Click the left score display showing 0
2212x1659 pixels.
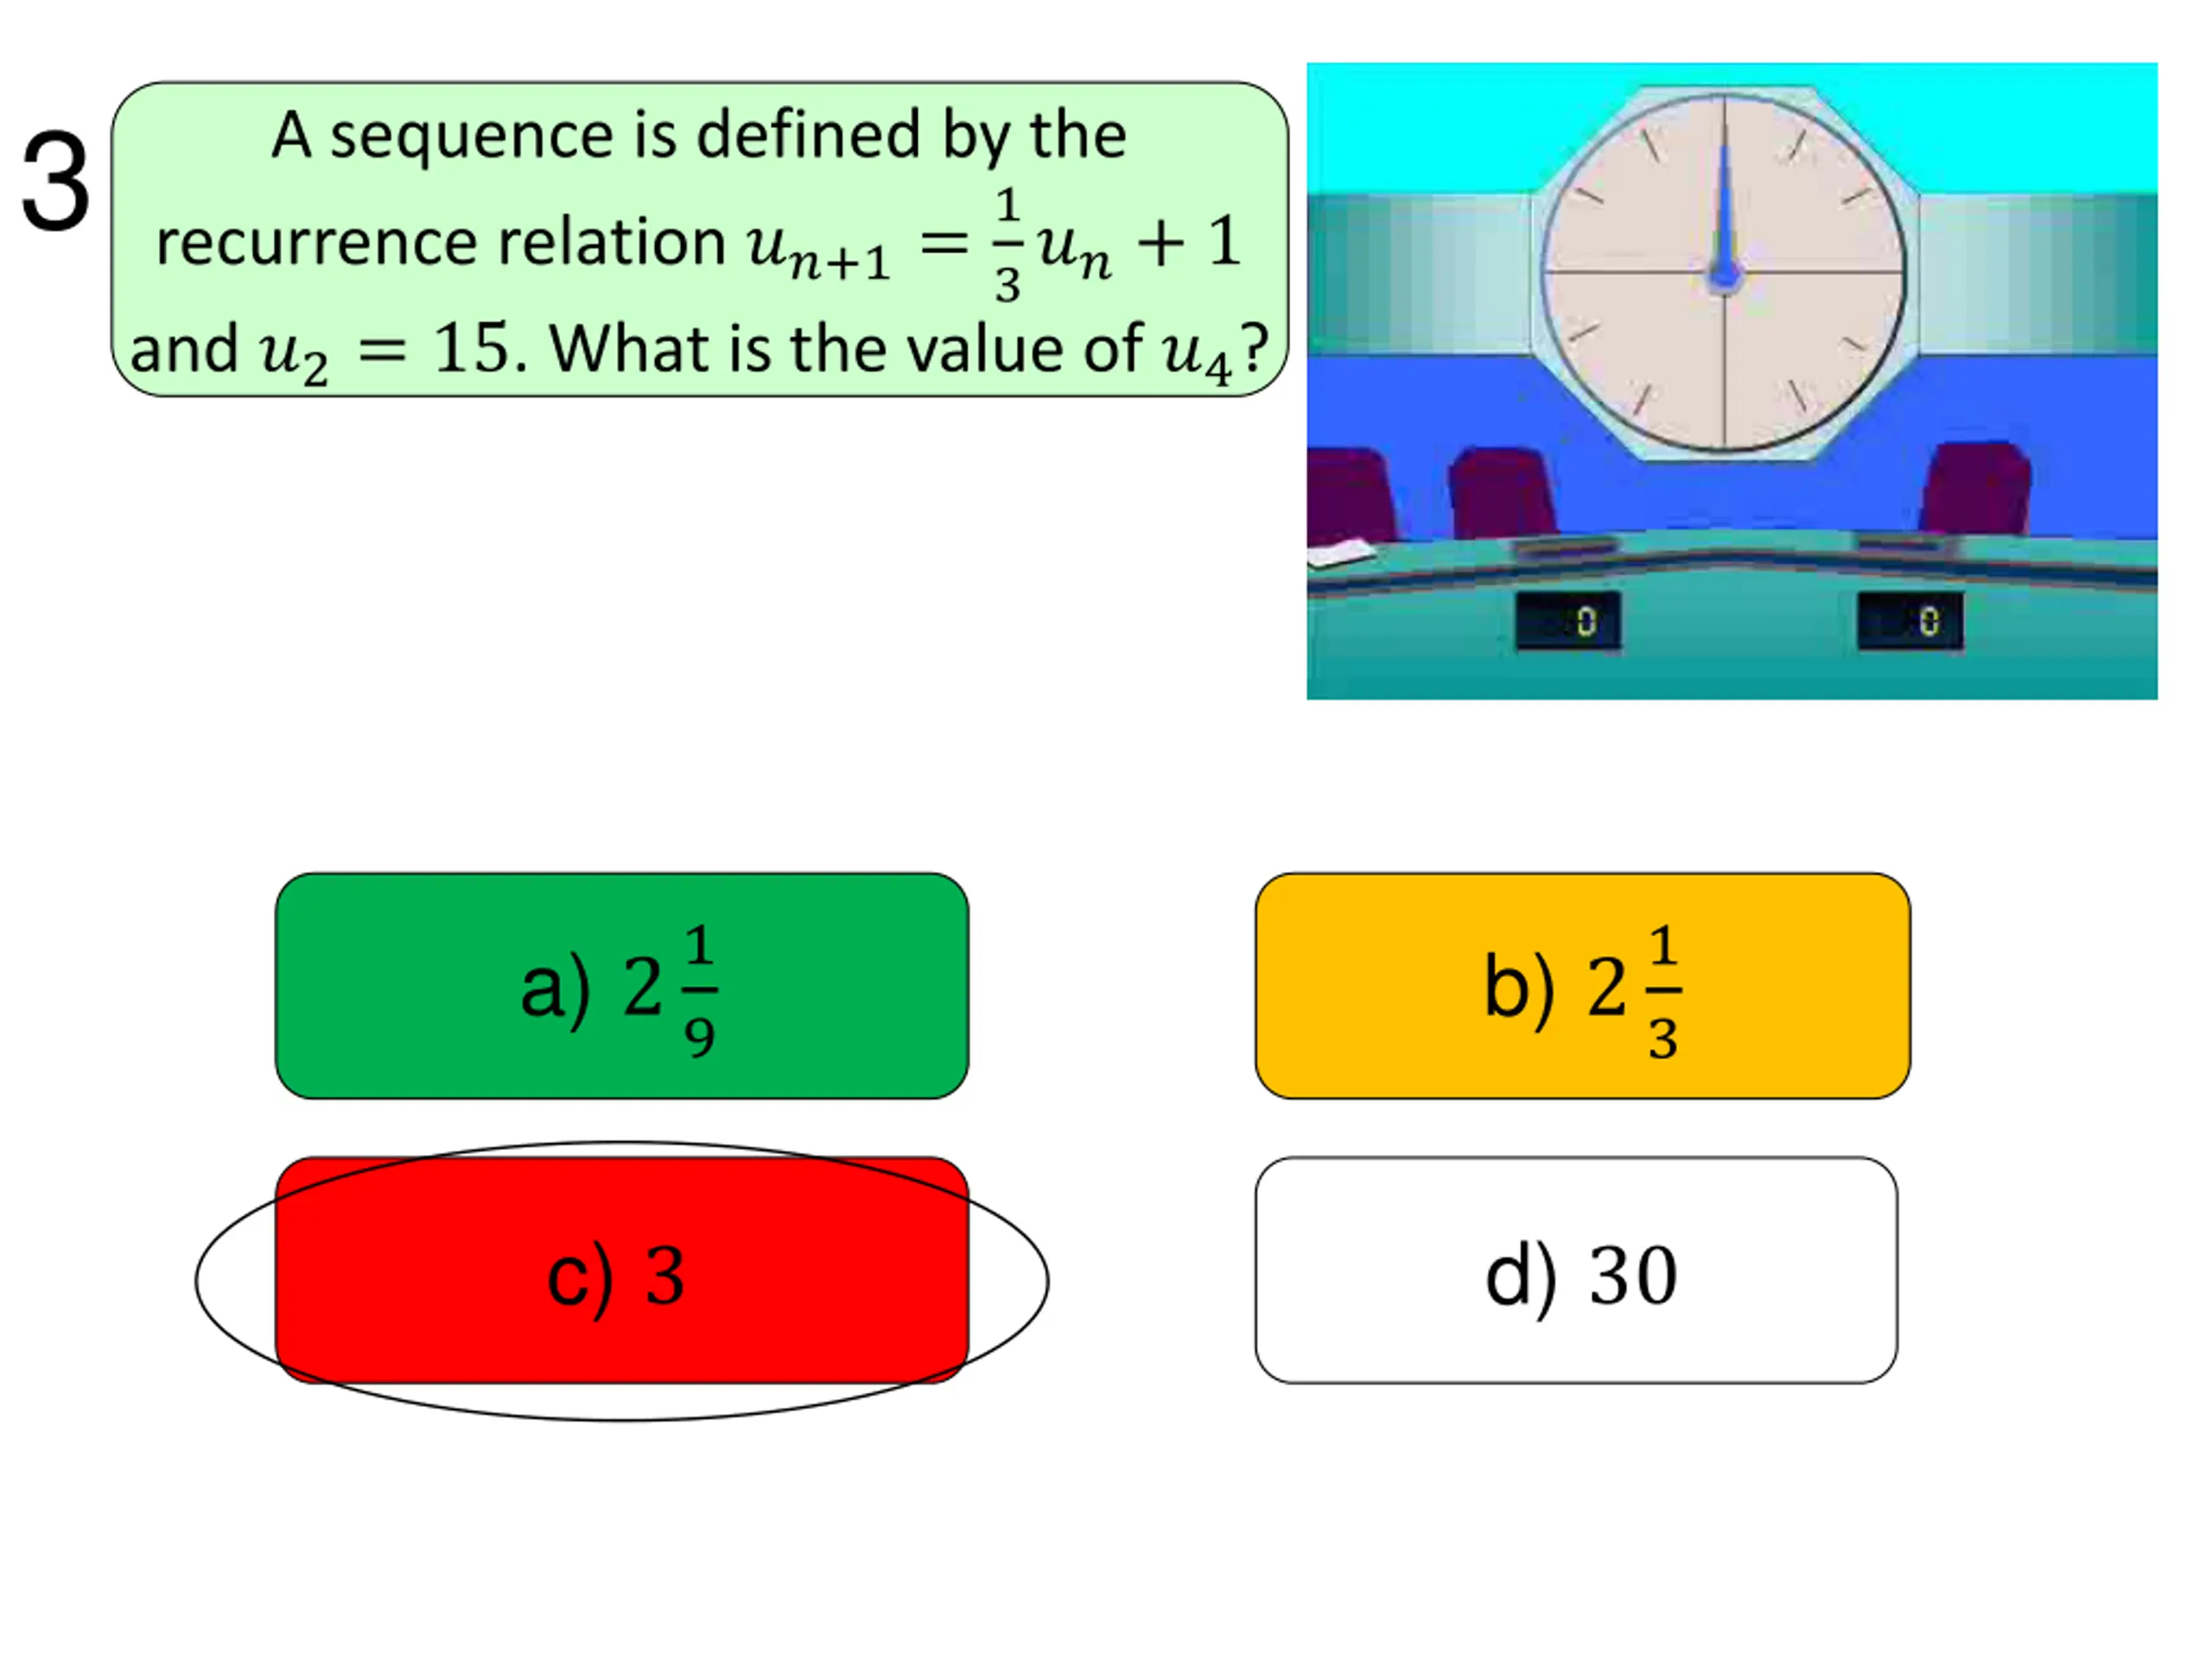[x=1568, y=622]
